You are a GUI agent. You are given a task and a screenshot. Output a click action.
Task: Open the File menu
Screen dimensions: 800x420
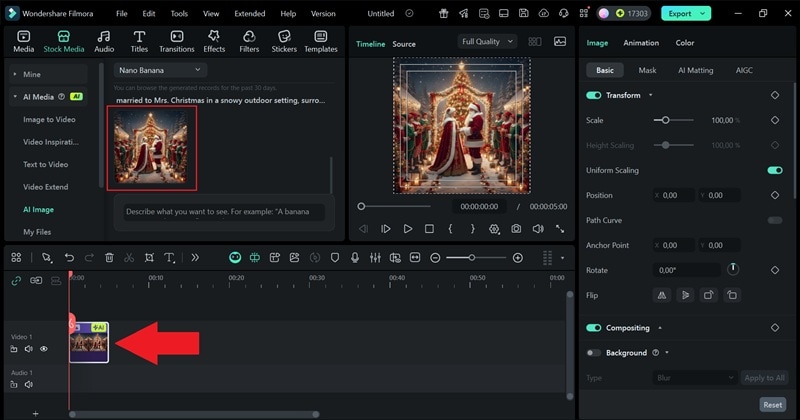pos(121,14)
